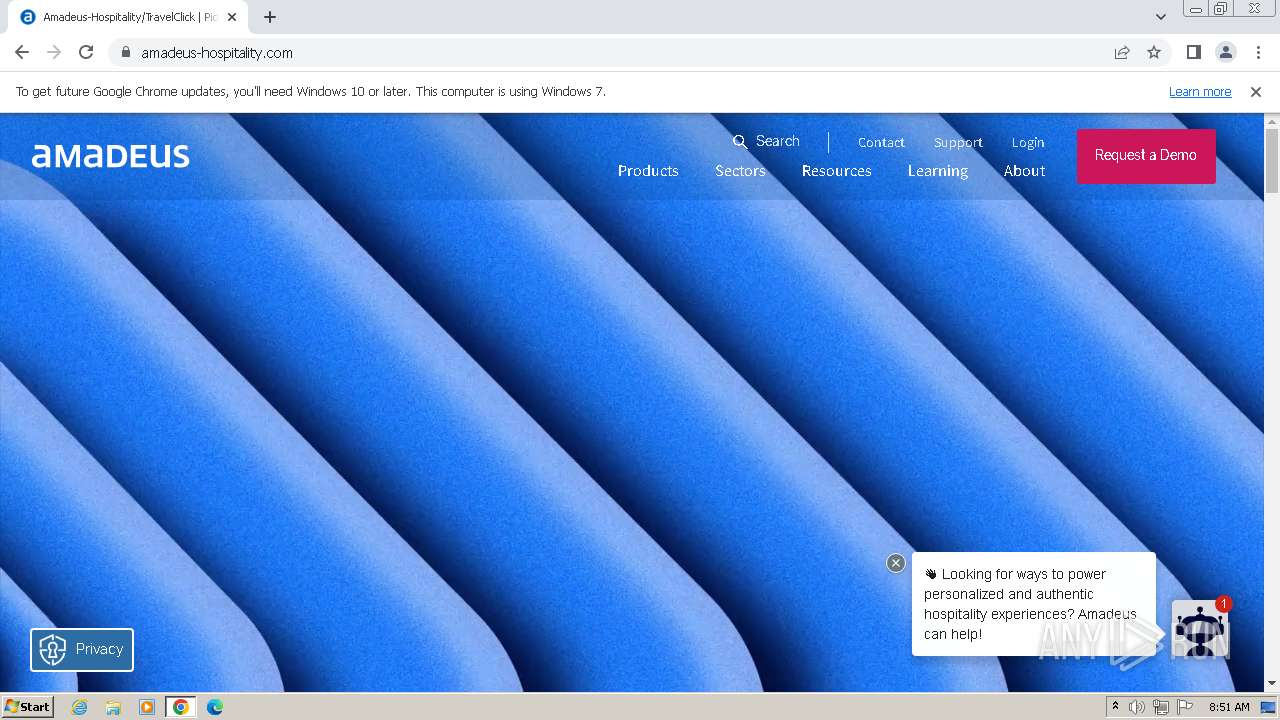Click the 8:51 AM system clock
Screen dimensions: 1280x720
tap(1229, 707)
